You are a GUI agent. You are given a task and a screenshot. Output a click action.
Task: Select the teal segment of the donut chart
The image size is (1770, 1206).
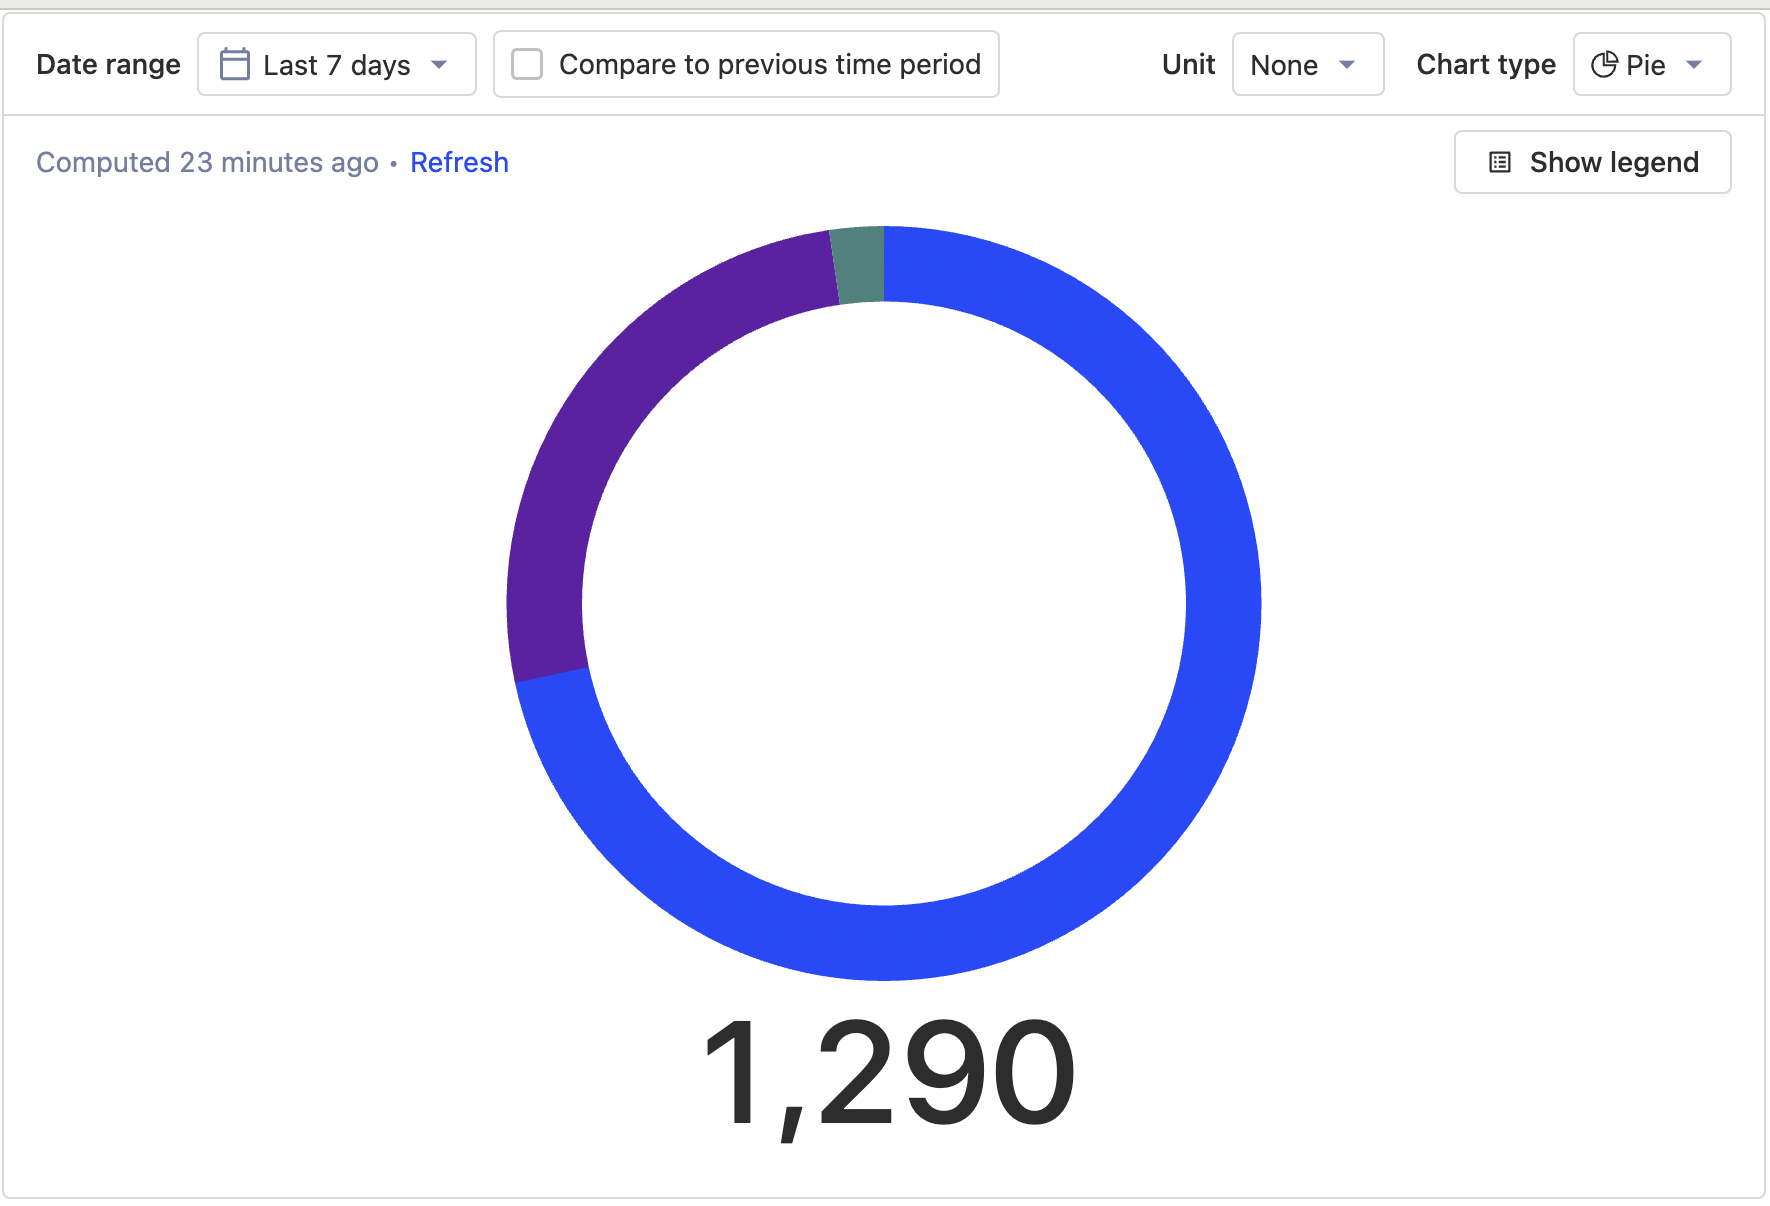pyautogui.click(x=860, y=265)
